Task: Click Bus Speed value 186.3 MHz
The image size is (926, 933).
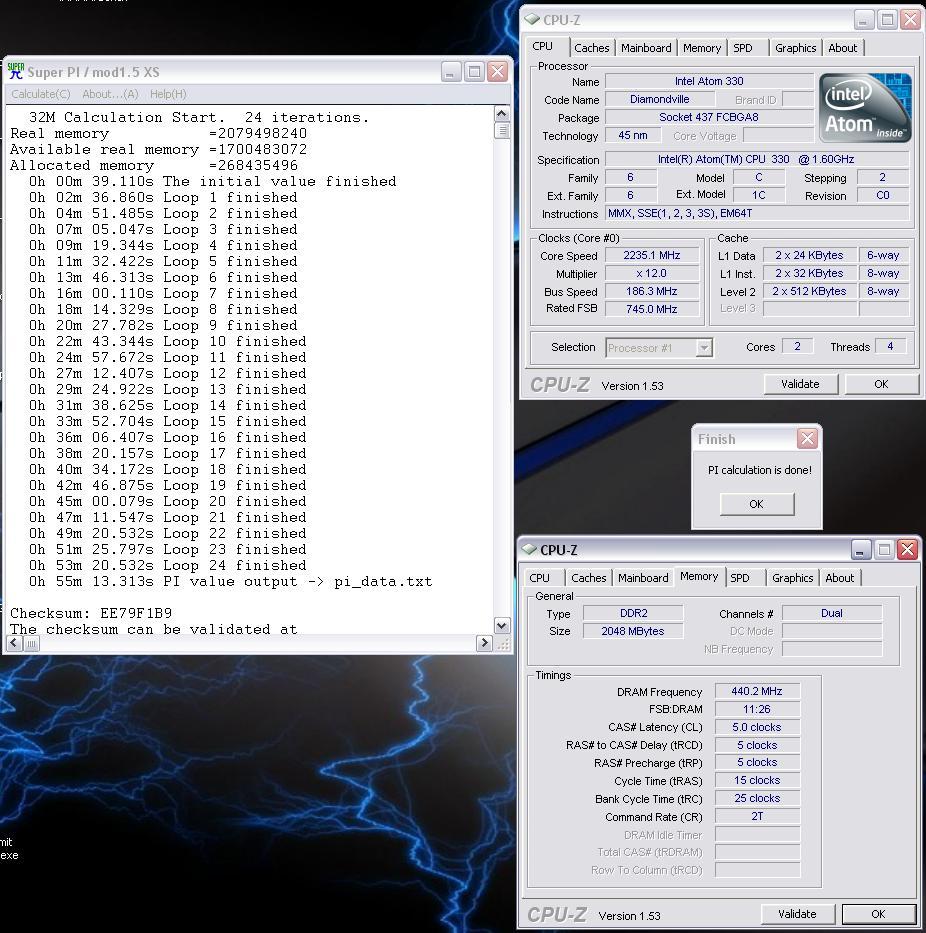Action: (x=652, y=291)
